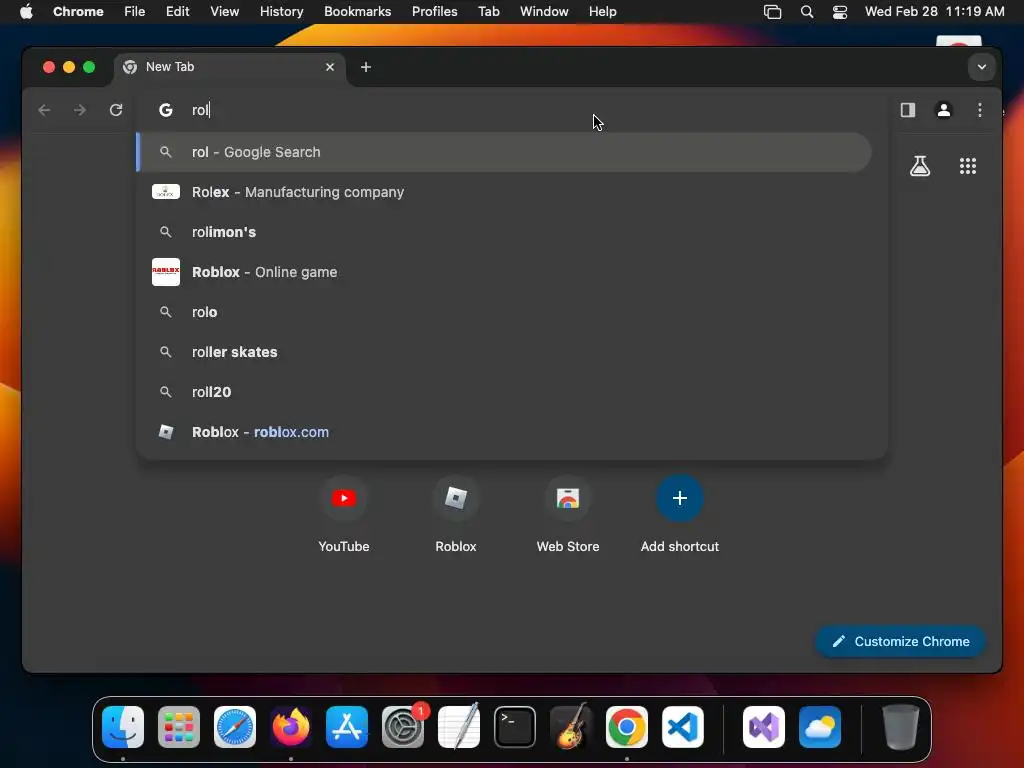Open the cloud weather app in Dock

[820, 727]
